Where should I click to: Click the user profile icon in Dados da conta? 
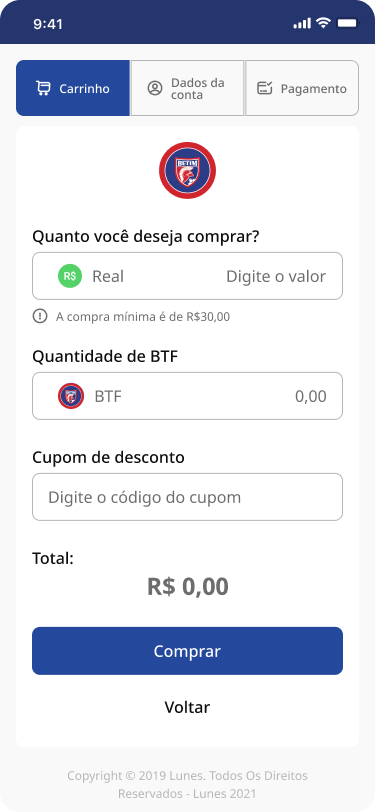[x=155, y=89]
